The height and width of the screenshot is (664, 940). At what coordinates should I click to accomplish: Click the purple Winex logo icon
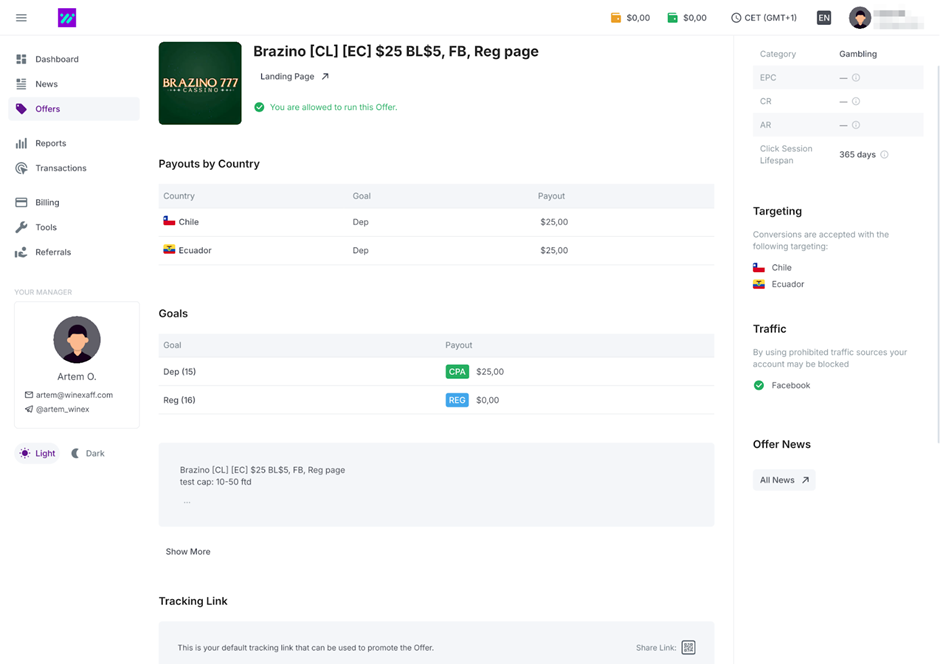(x=66, y=18)
